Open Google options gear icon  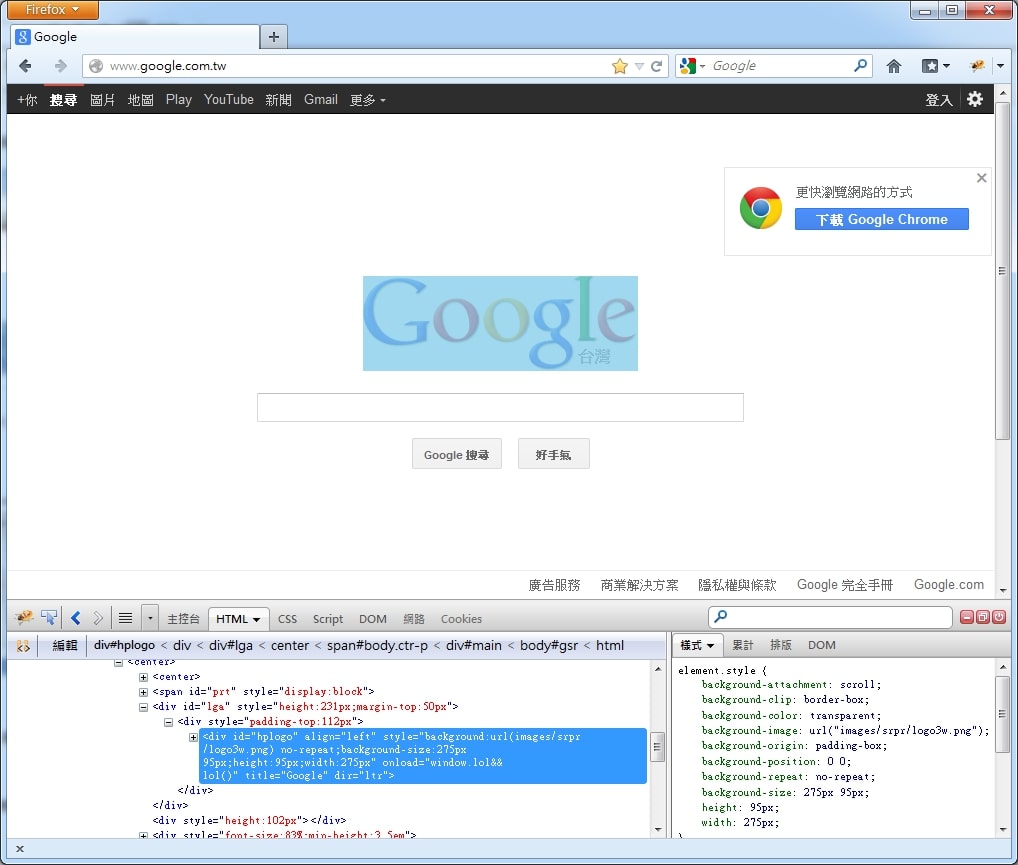[x=975, y=99]
